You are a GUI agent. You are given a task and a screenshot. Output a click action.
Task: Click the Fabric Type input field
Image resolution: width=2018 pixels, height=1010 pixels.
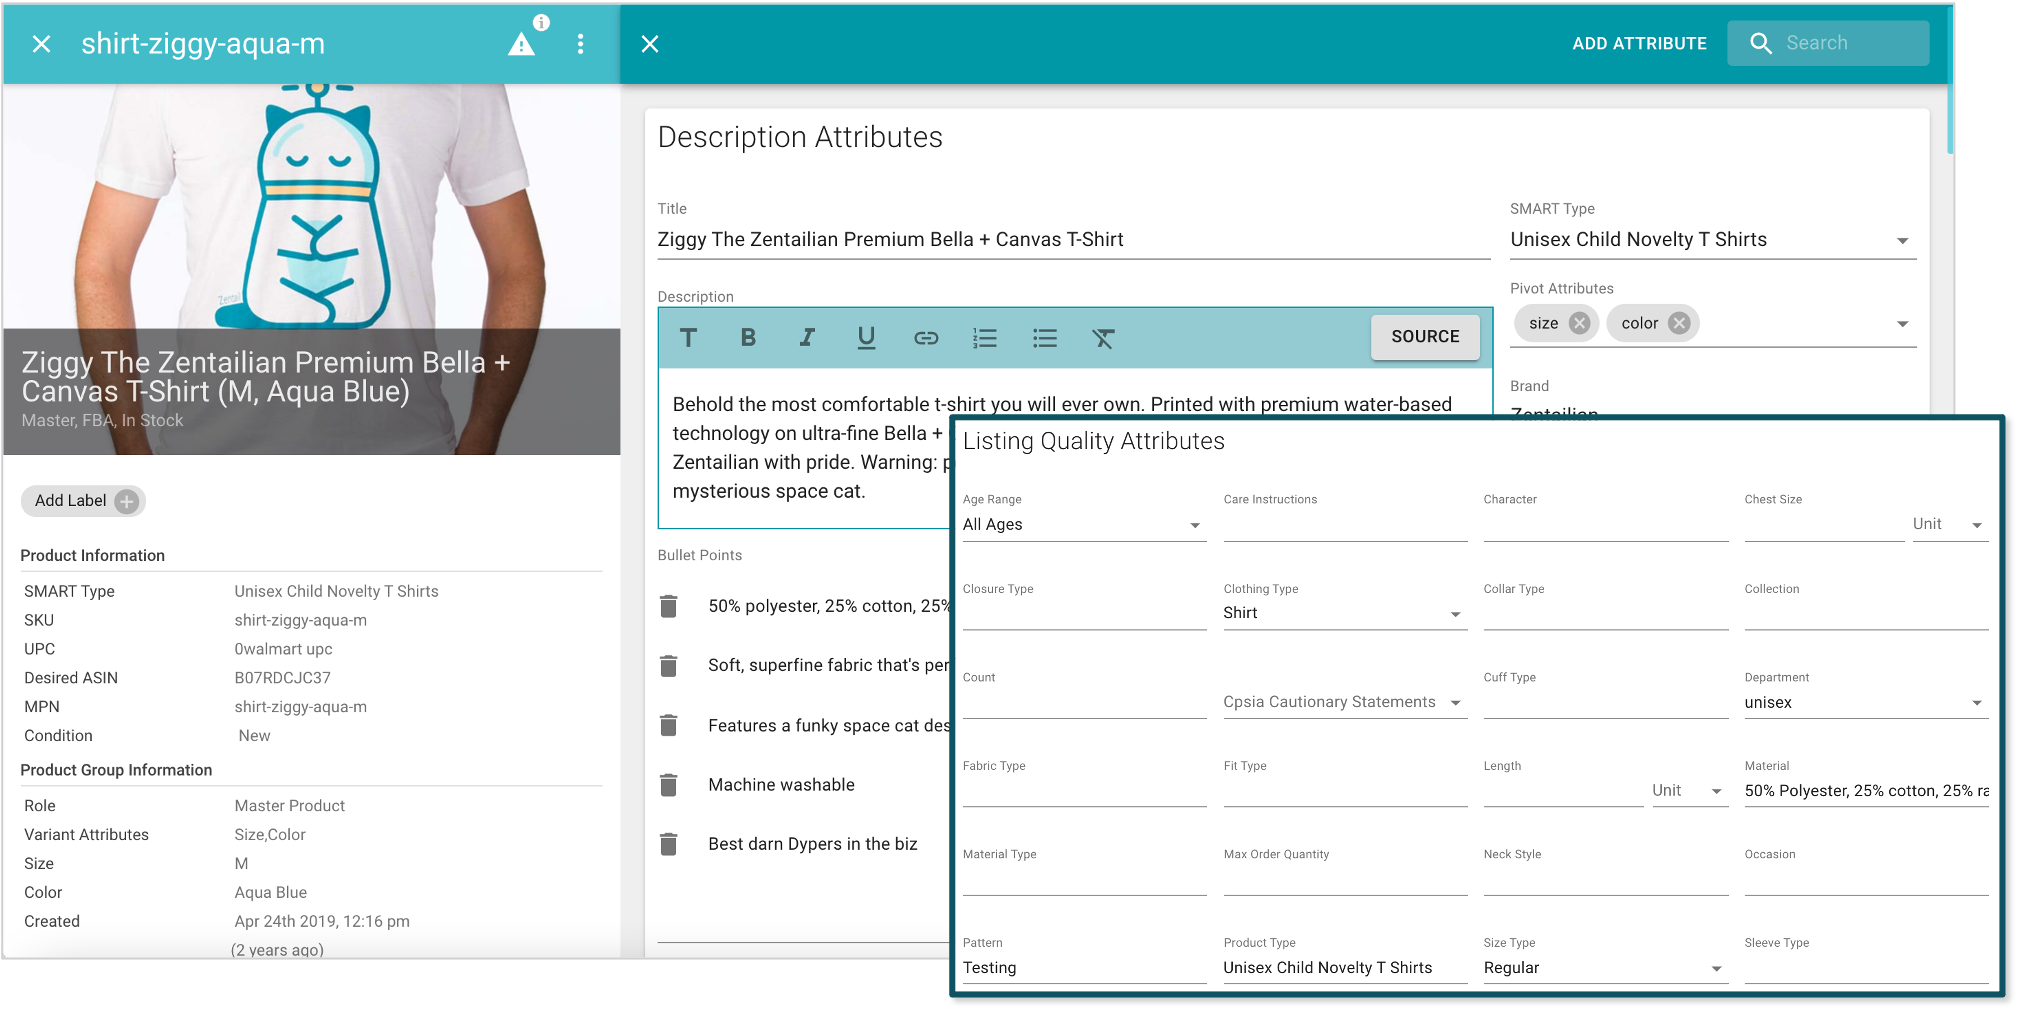click(x=1083, y=791)
